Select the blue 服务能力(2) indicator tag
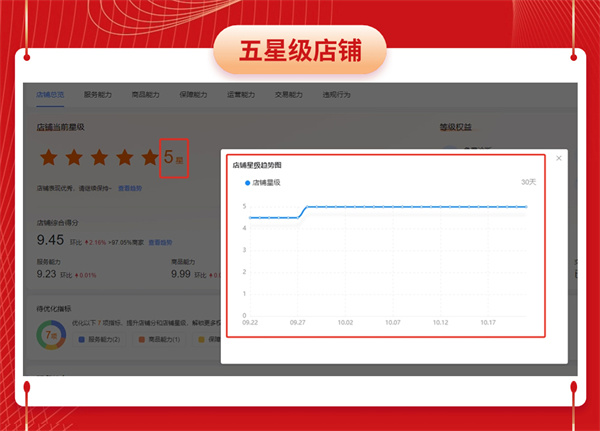Screen dimensions: 600x431 [x=102, y=340]
